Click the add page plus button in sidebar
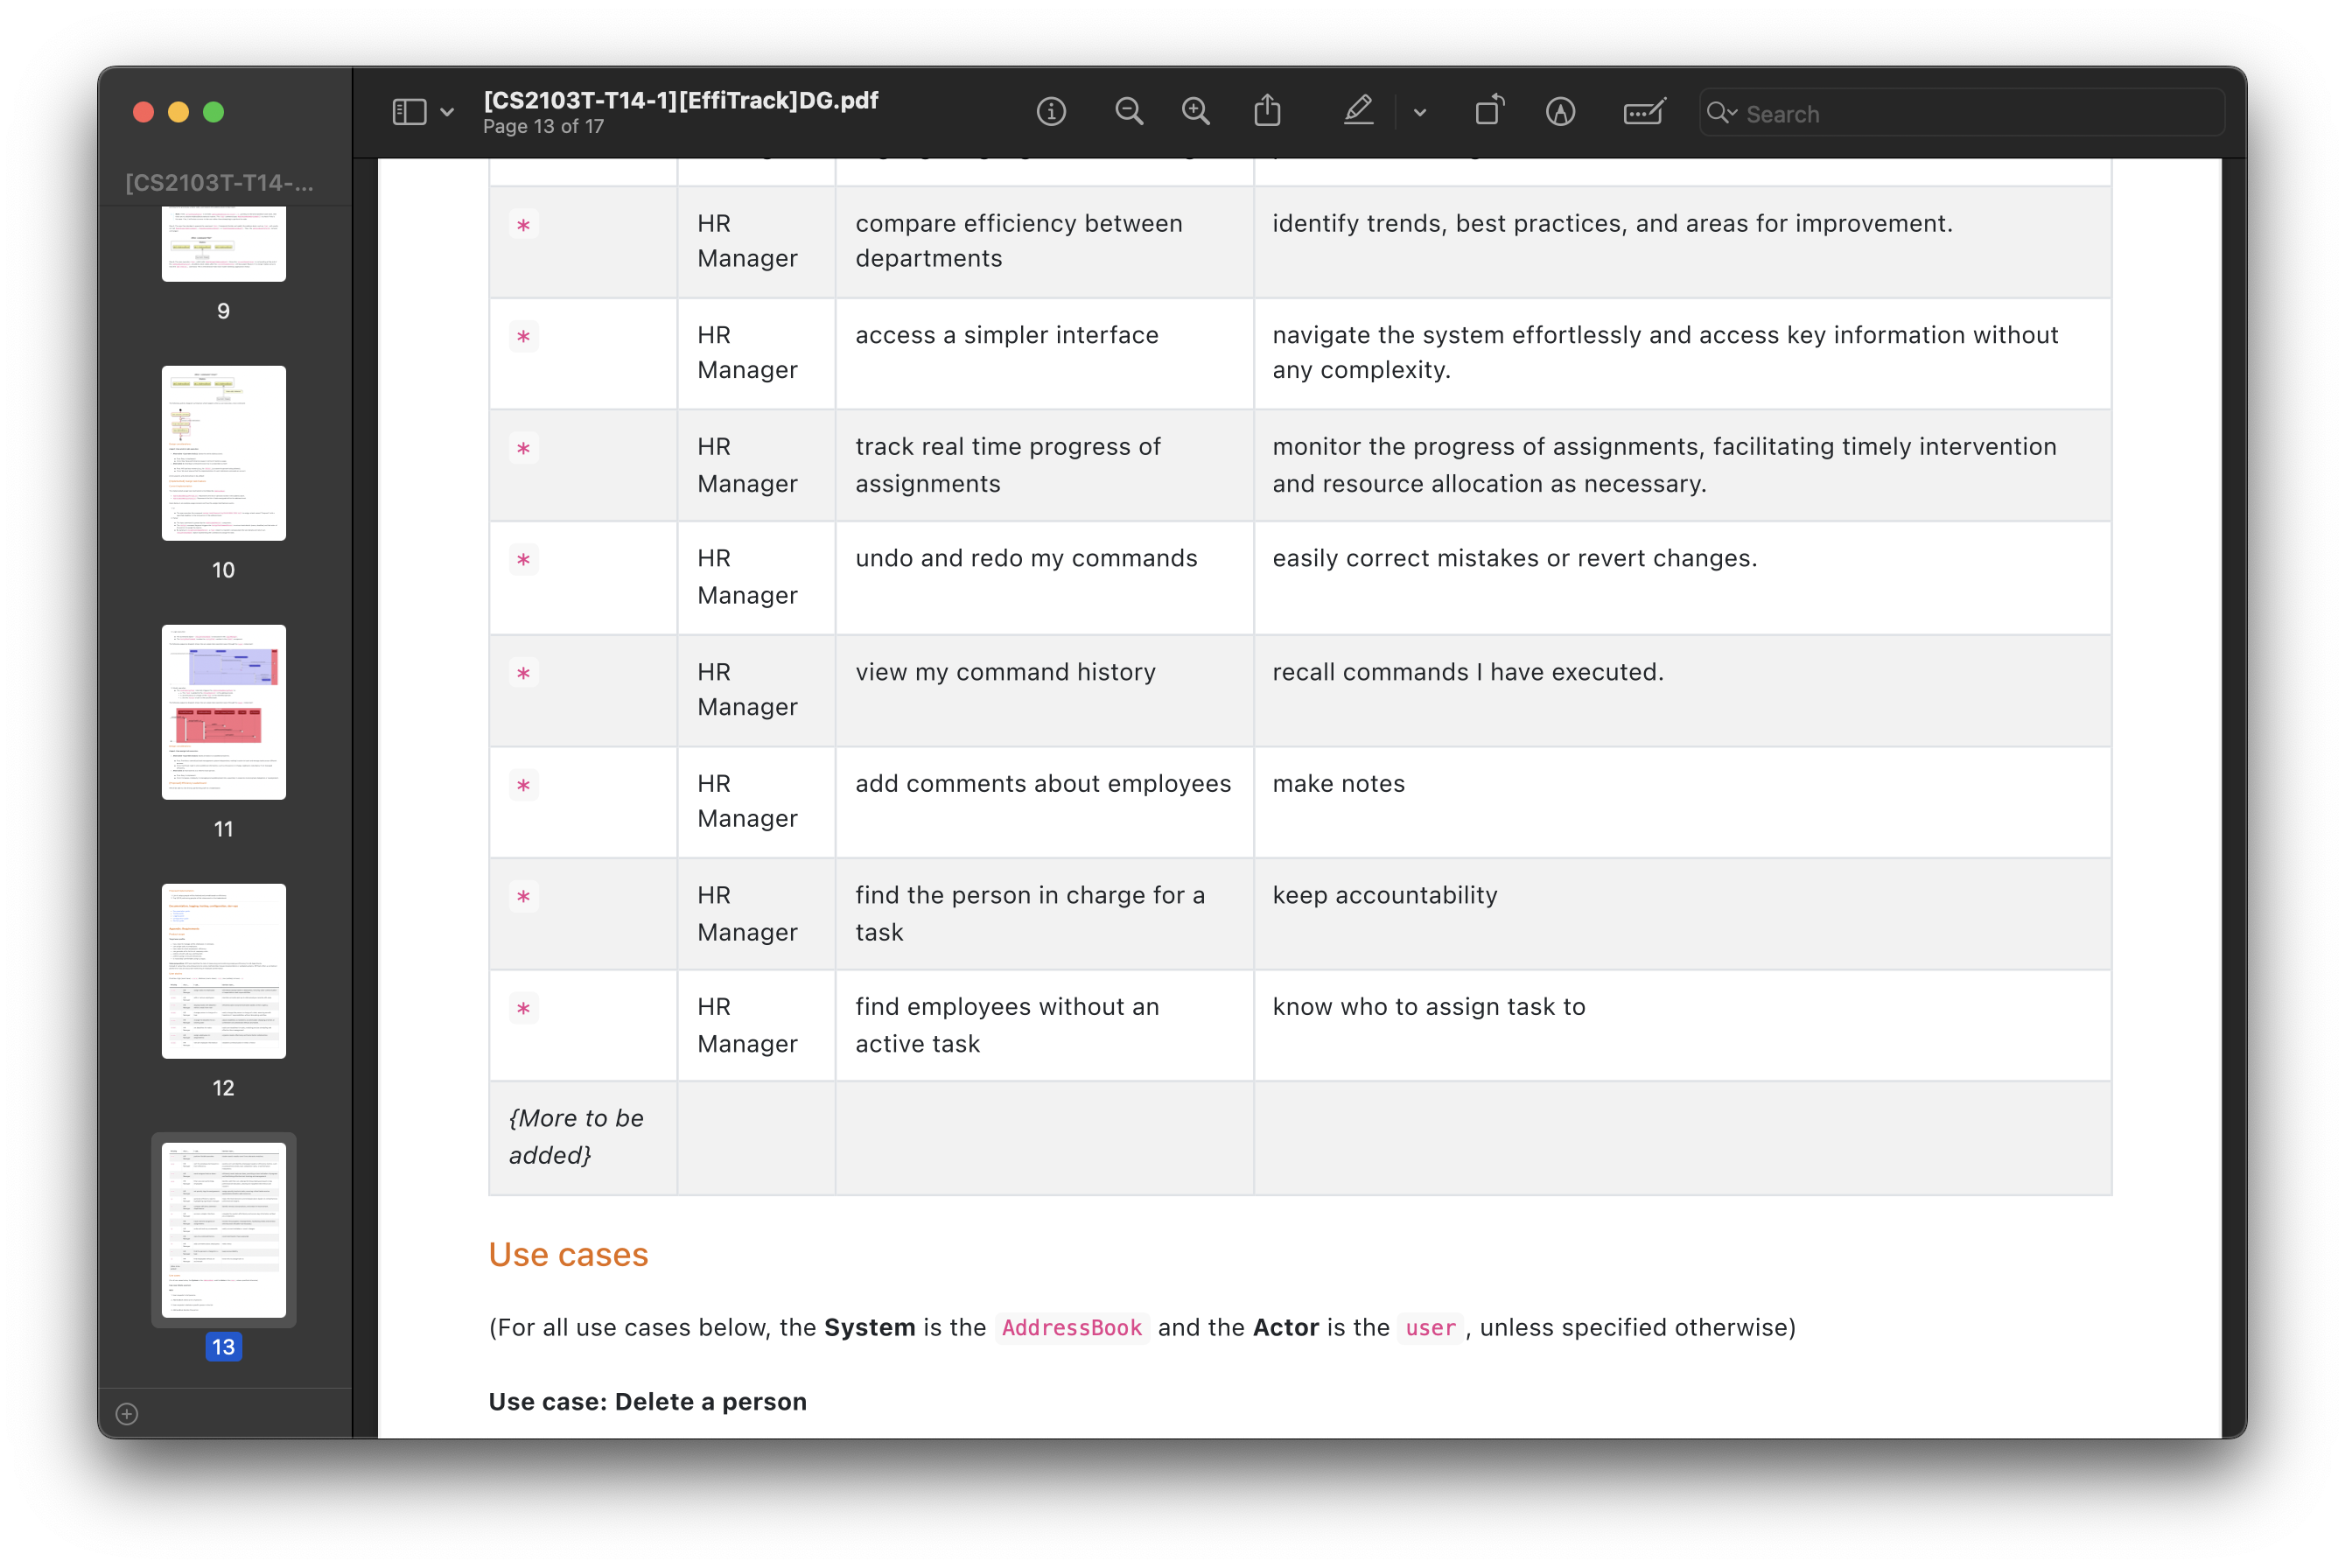The image size is (2345, 1568). 127,1413
